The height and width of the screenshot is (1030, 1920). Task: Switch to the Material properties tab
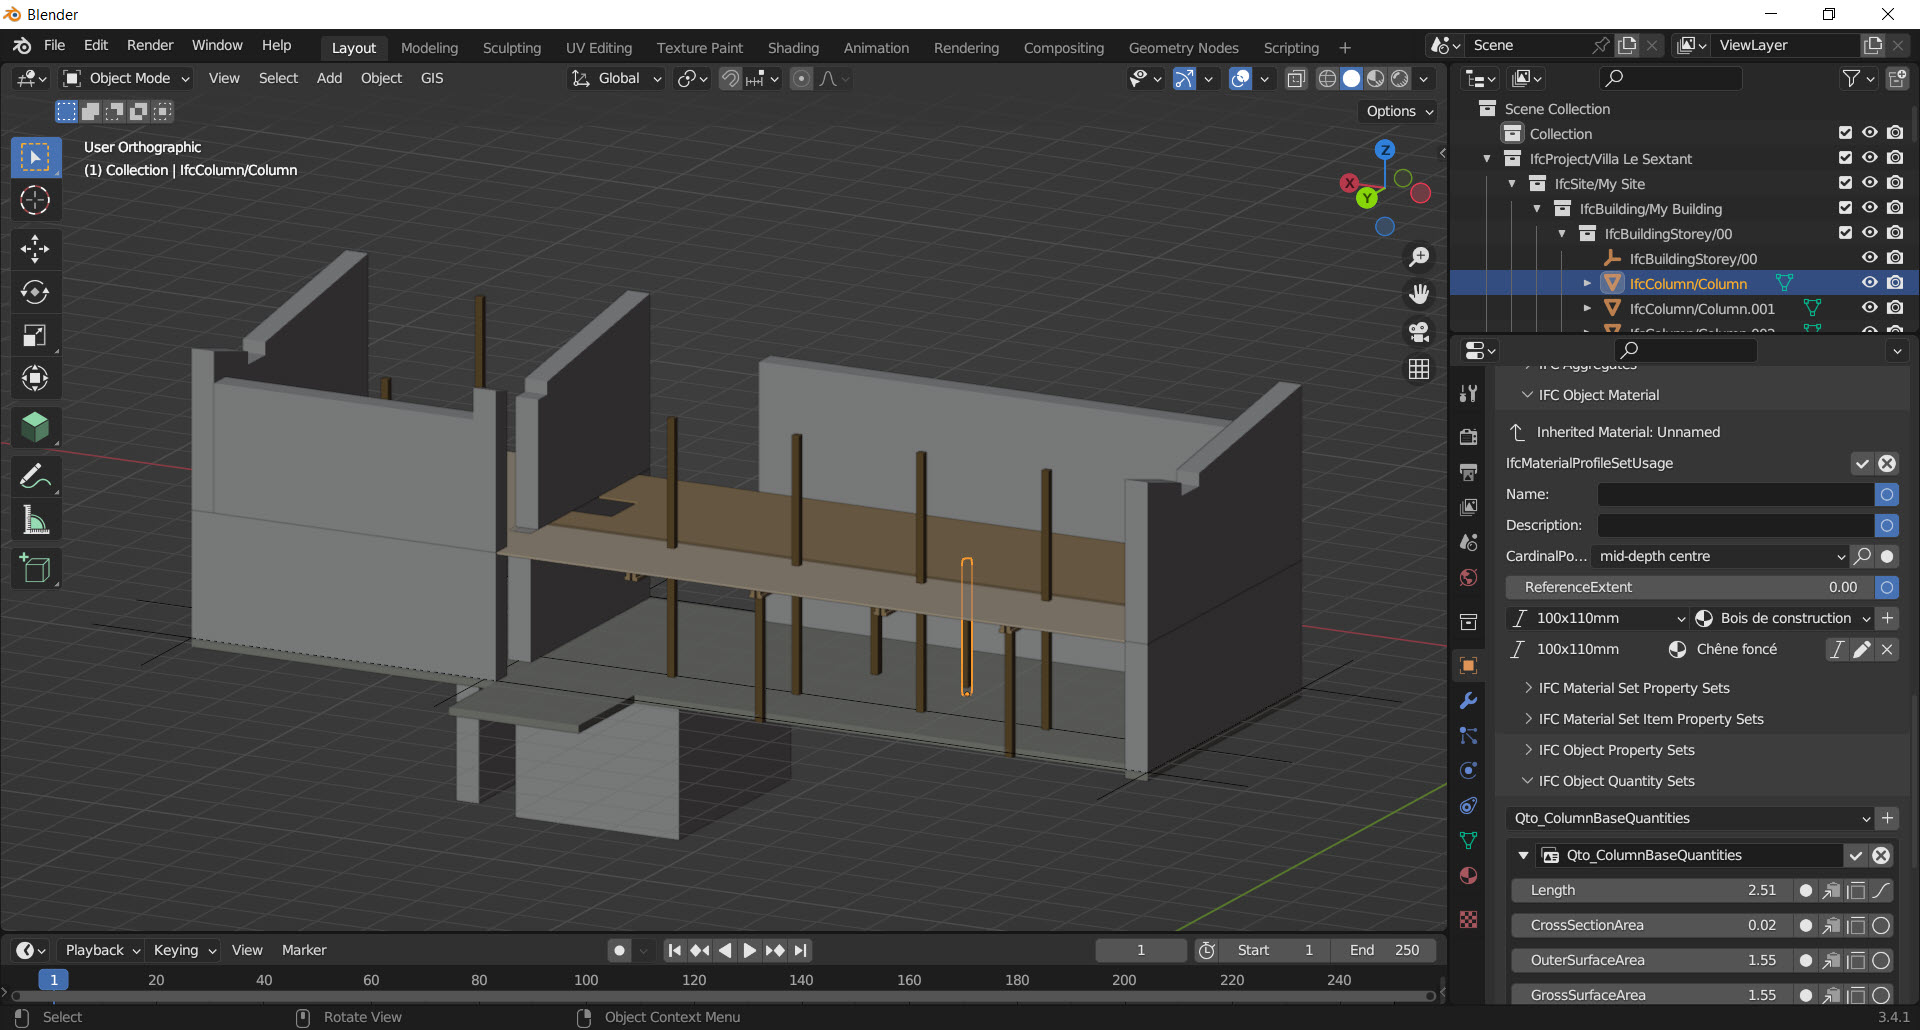coord(1468,877)
